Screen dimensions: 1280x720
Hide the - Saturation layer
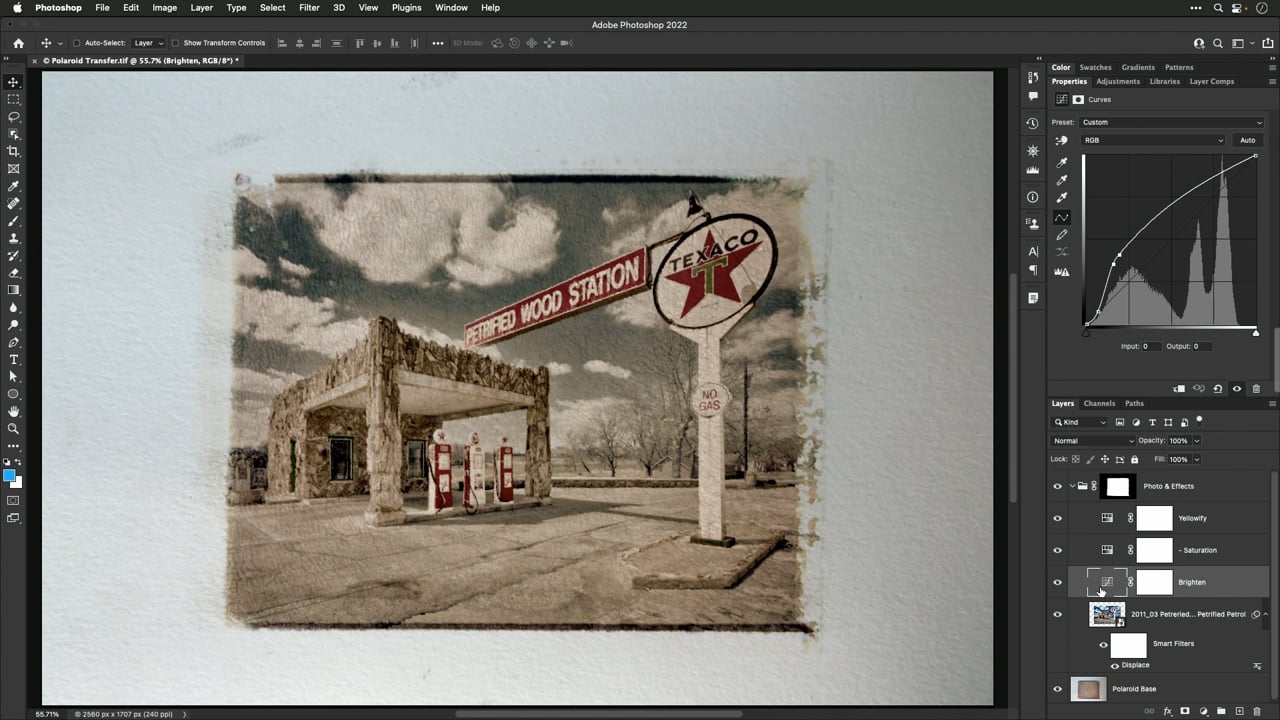1057,550
